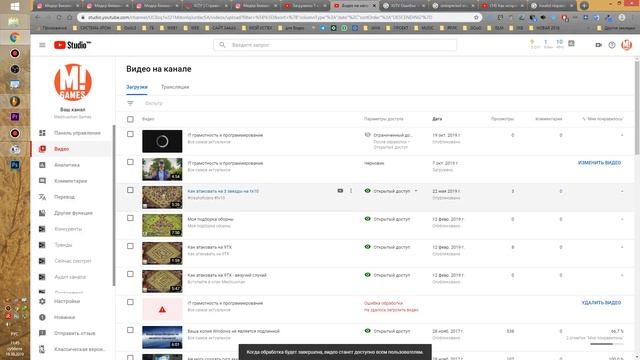This screenshot has height=360, width=640.
Task: Switch to the Загрузки tab
Action: pos(137,87)
